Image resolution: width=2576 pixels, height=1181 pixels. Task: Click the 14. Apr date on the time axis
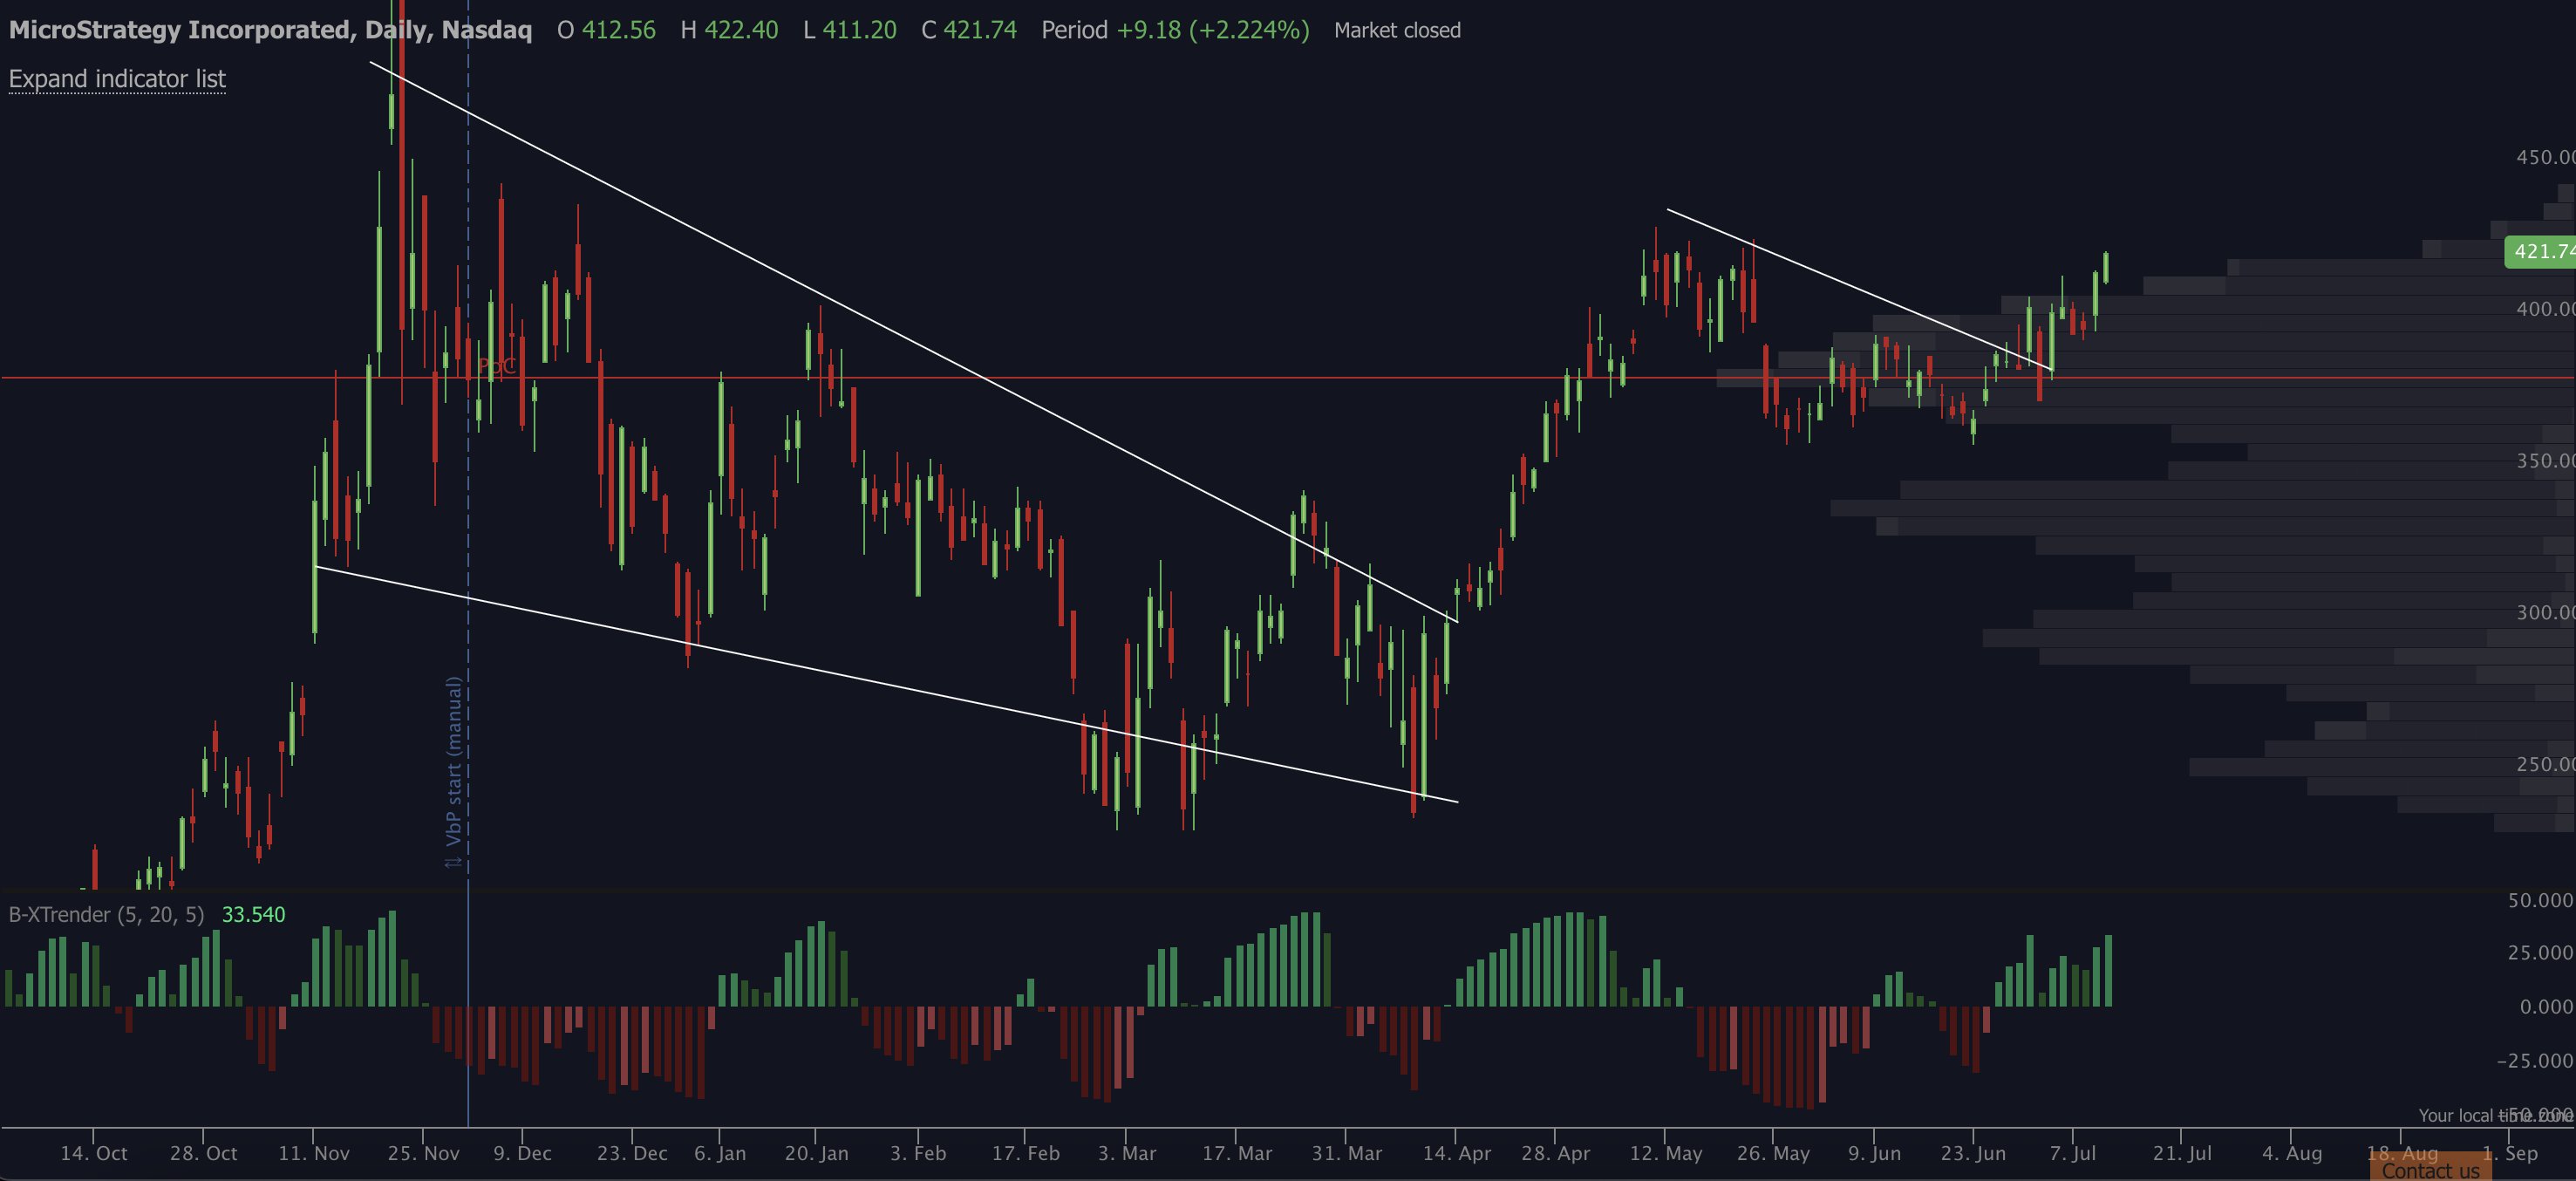coord(1456,1153)
